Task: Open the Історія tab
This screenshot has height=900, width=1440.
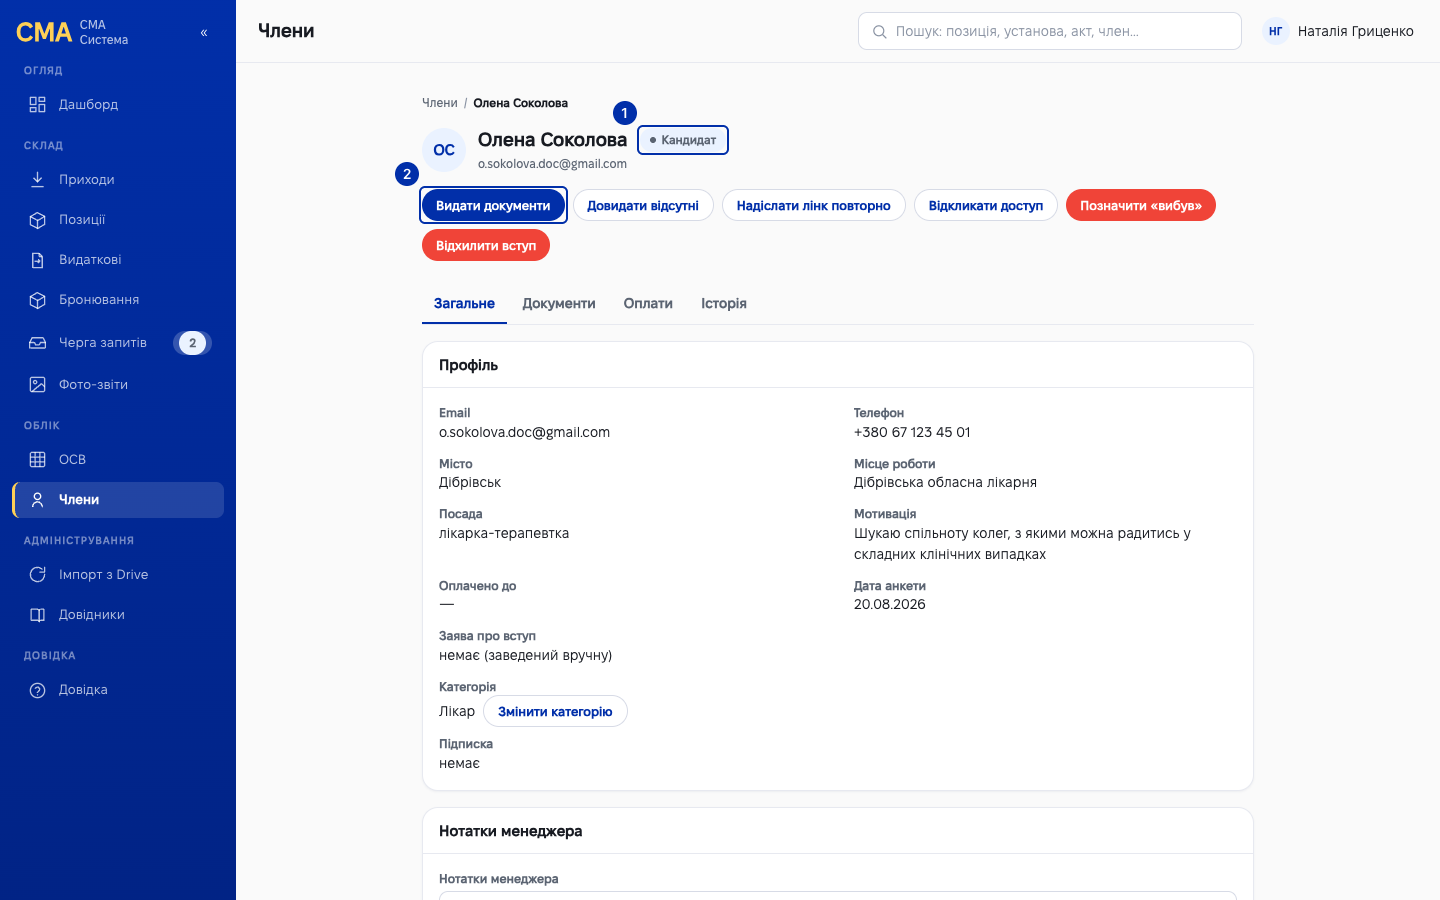Action: 724,304
